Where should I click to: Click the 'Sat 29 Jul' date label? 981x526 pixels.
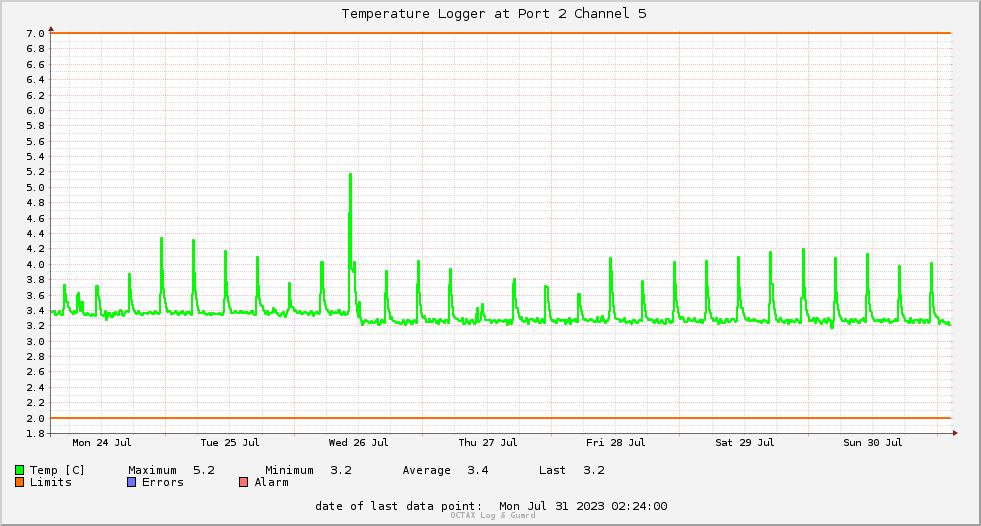tap(745, 443)
